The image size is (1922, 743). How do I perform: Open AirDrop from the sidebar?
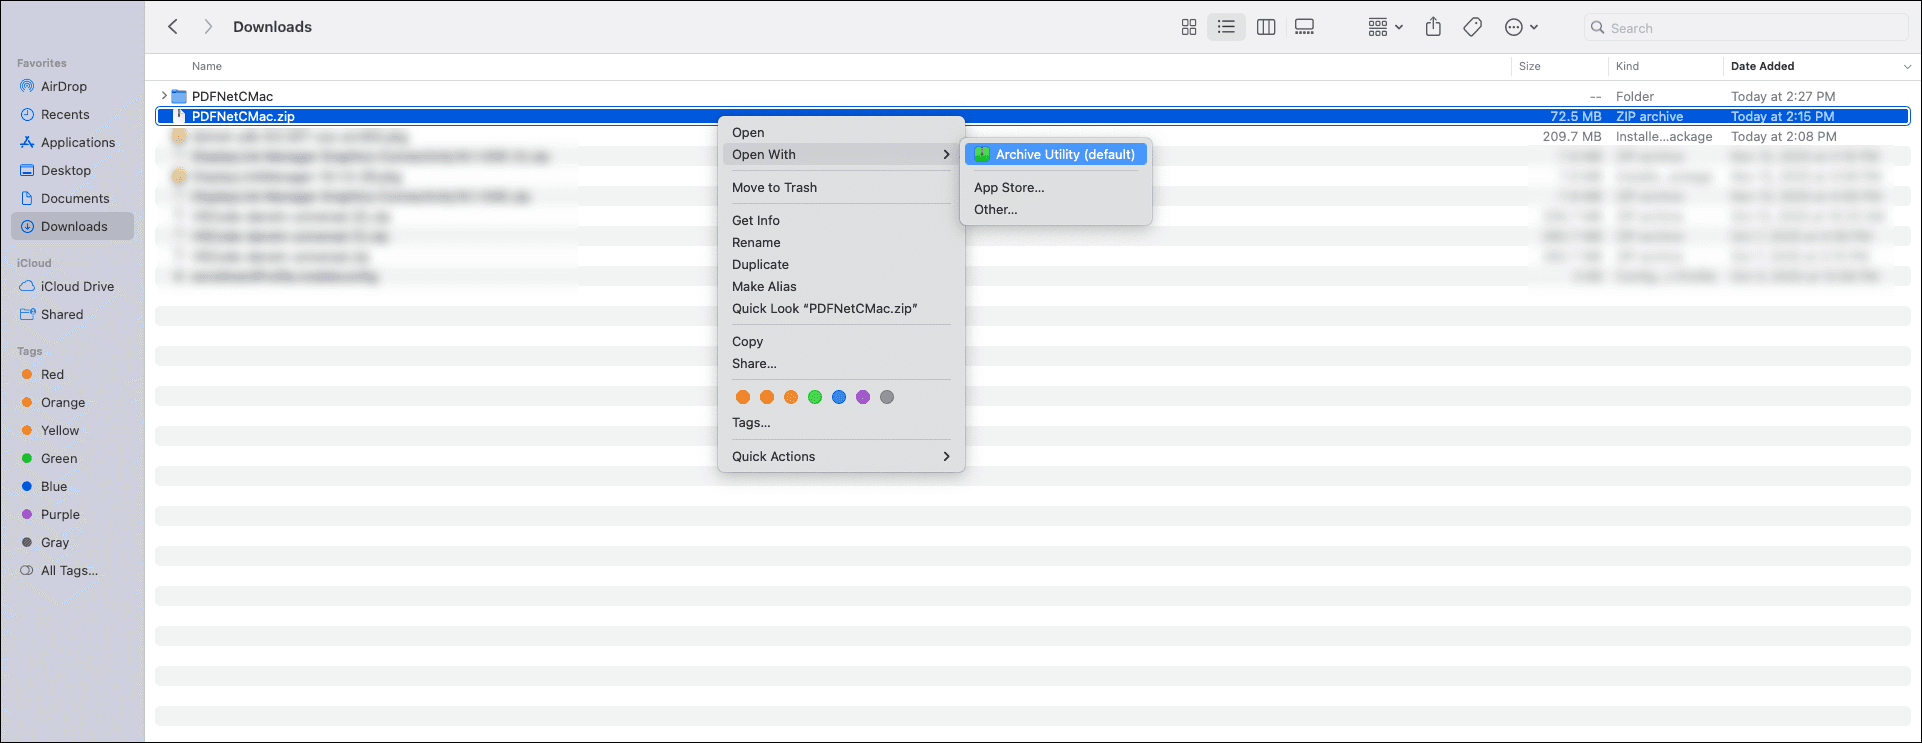tap(63, 87)
